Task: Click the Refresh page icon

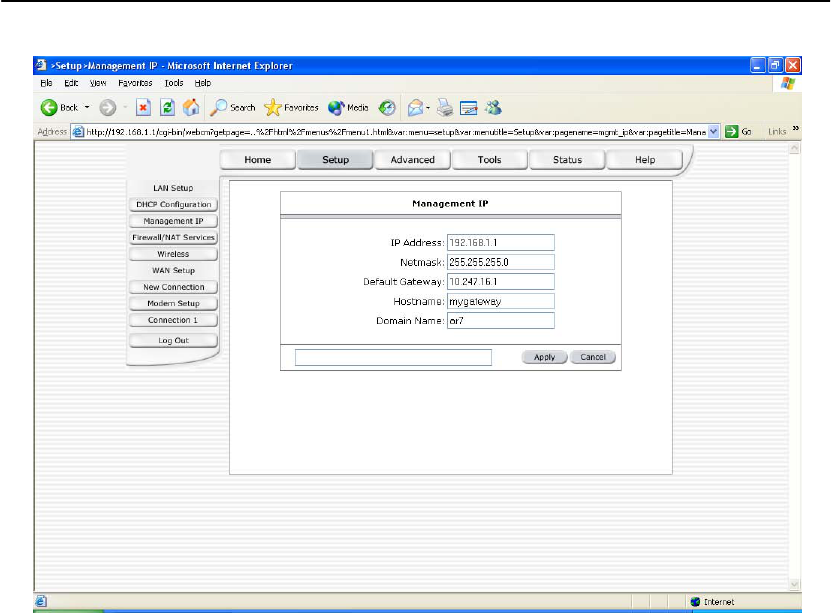Action: pyautogui.click(x=167, y=108)
